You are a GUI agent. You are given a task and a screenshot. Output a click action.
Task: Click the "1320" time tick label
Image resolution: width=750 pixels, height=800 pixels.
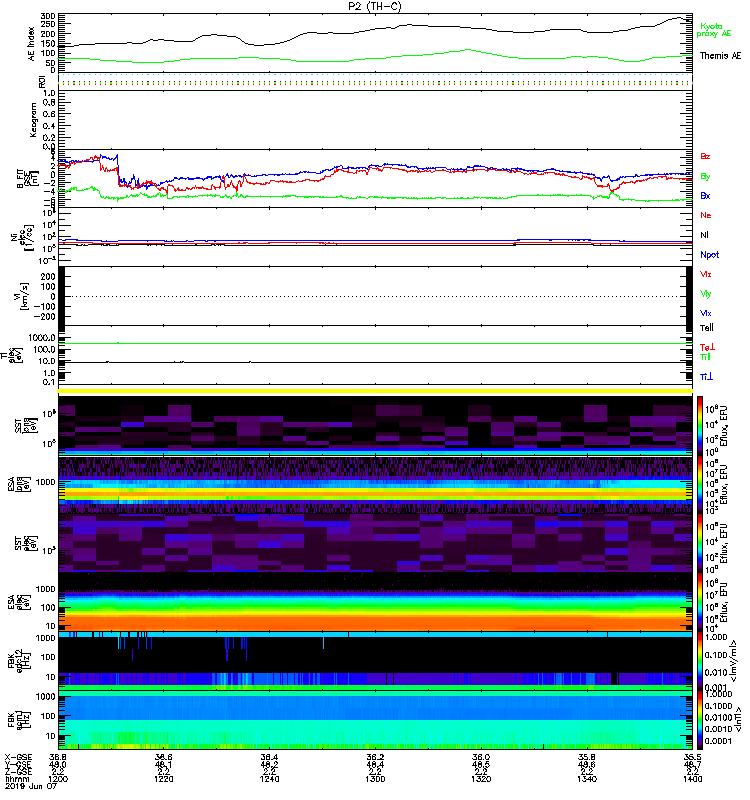click(x=481, y=779)
